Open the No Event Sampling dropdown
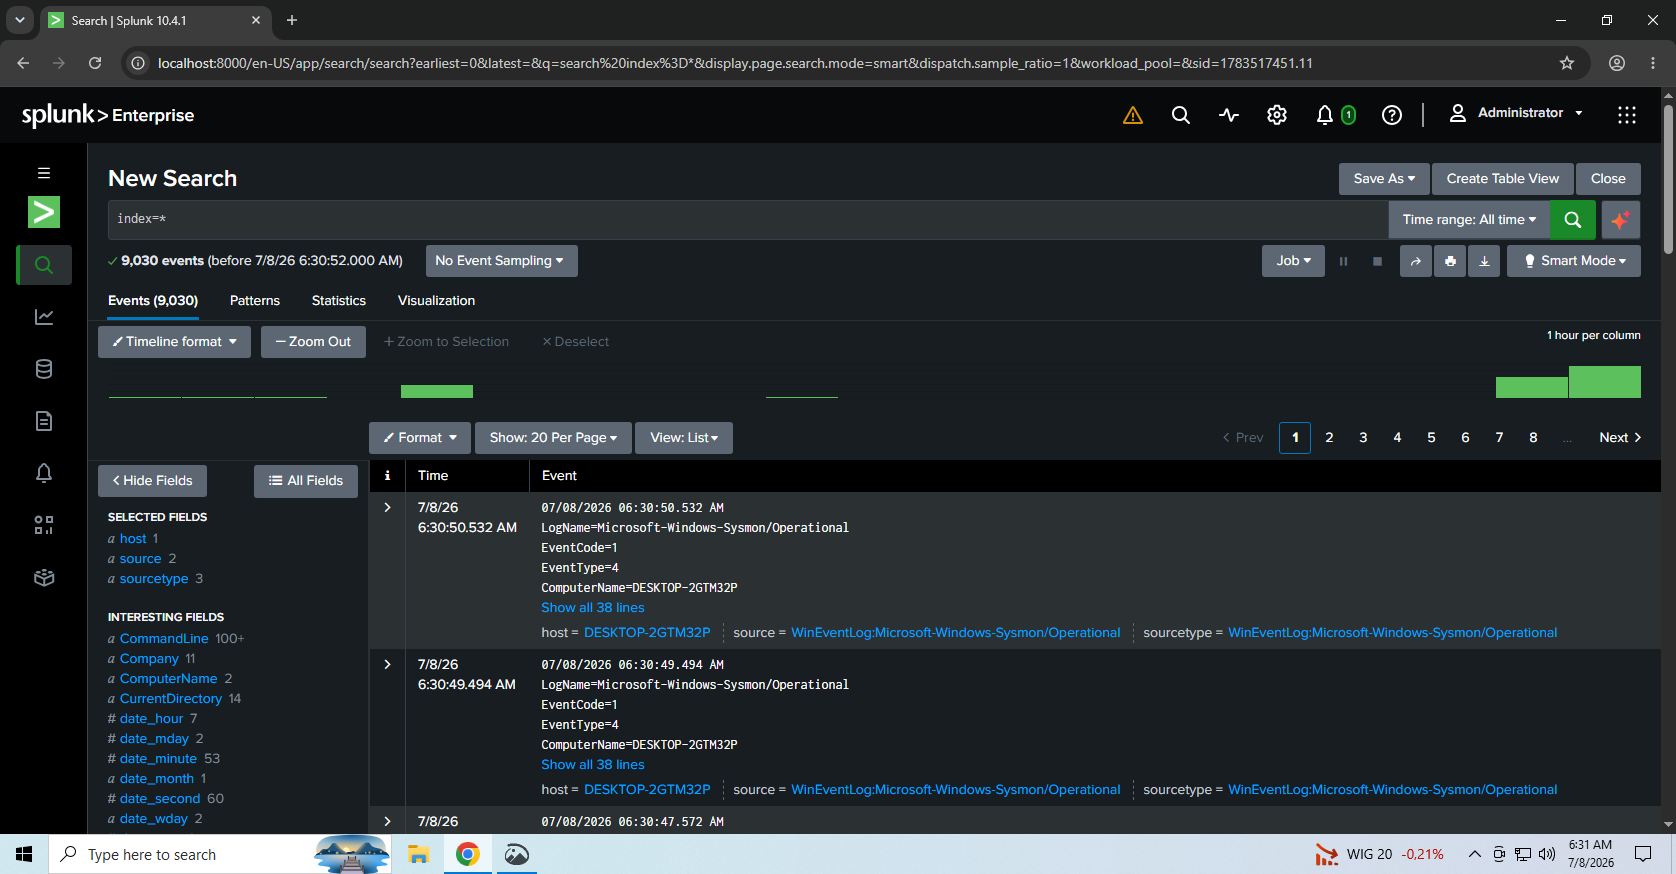The image size is (1676, 874). (501, 261)
